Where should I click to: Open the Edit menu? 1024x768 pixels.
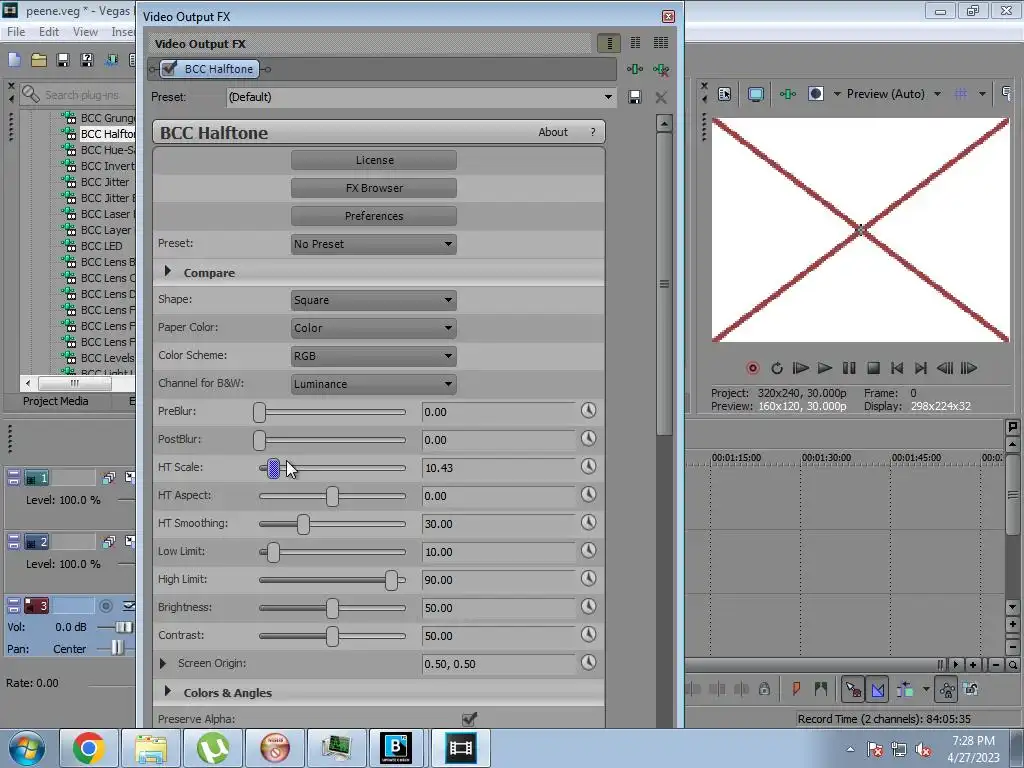click(x=48, y=31)
